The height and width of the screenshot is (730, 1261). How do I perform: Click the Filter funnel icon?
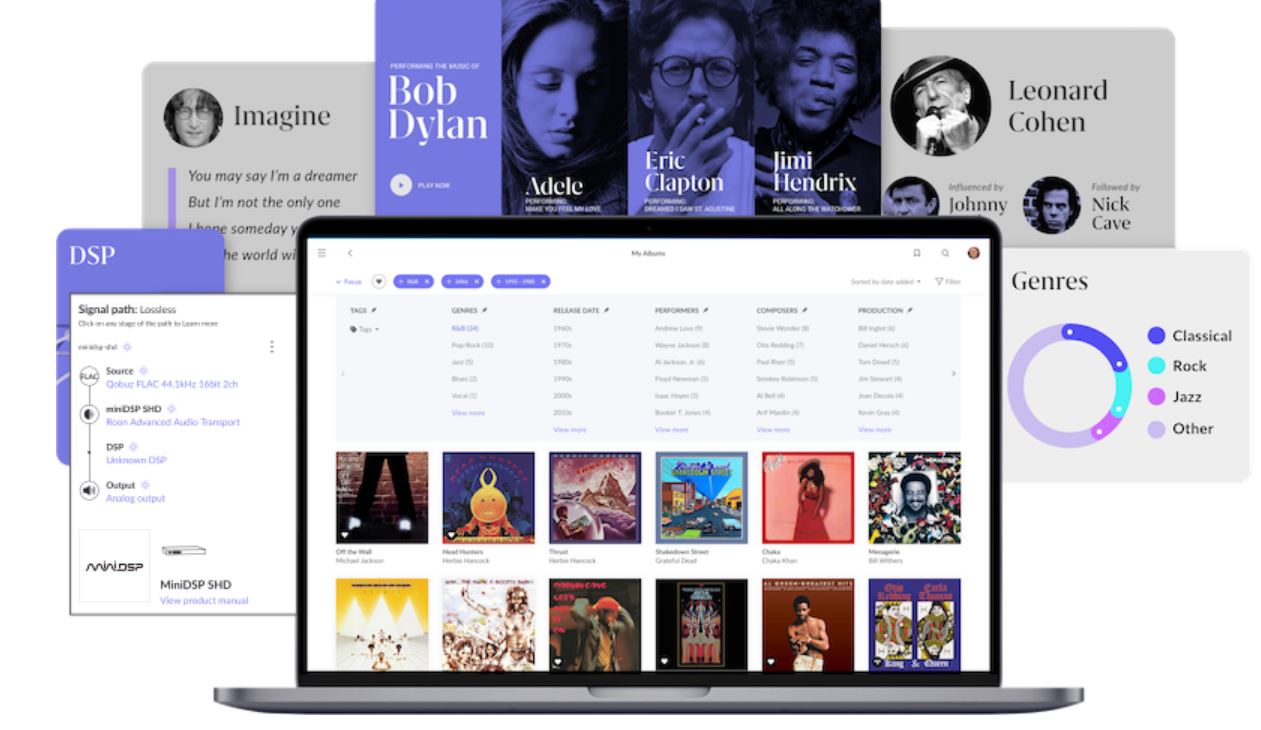point(940,282)
